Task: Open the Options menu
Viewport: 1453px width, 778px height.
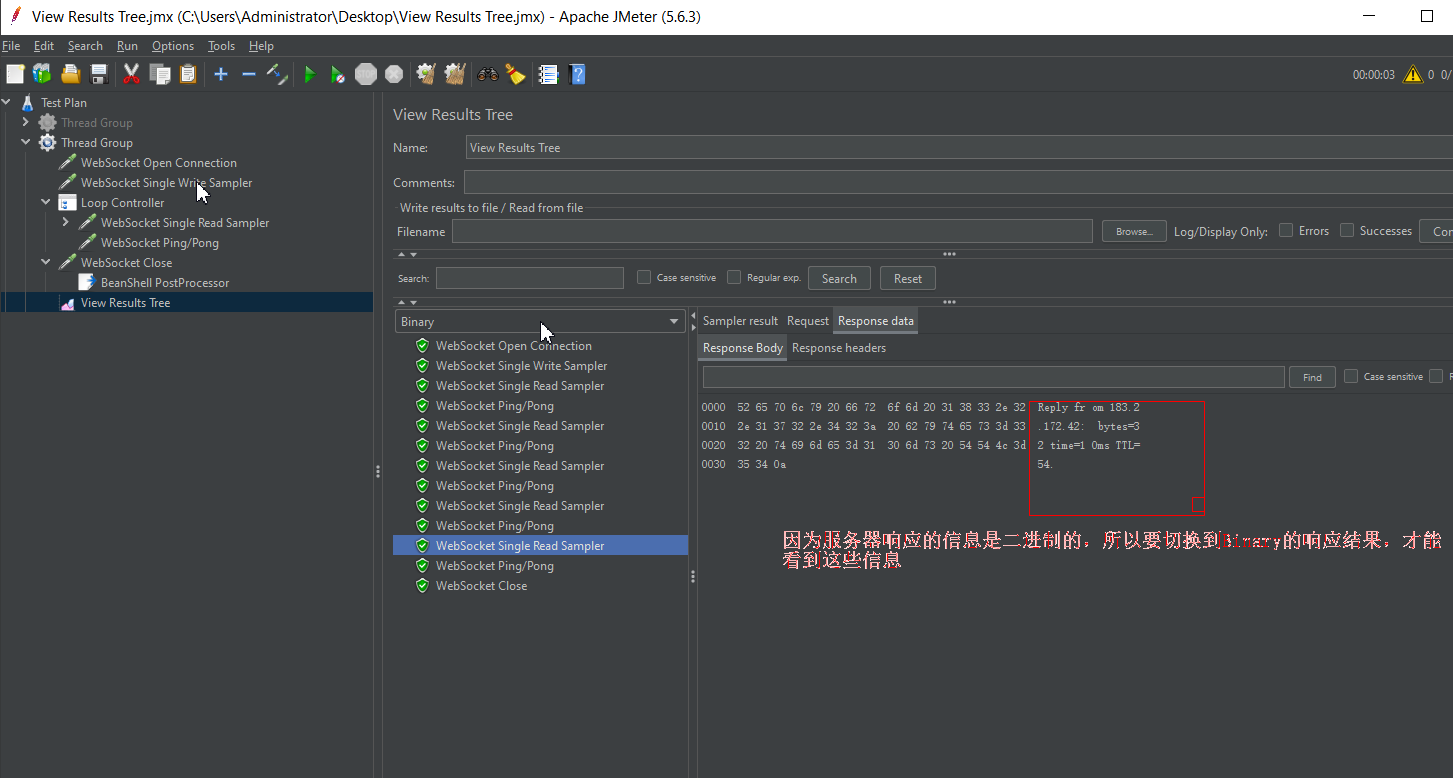Action: tap(173, 46)
